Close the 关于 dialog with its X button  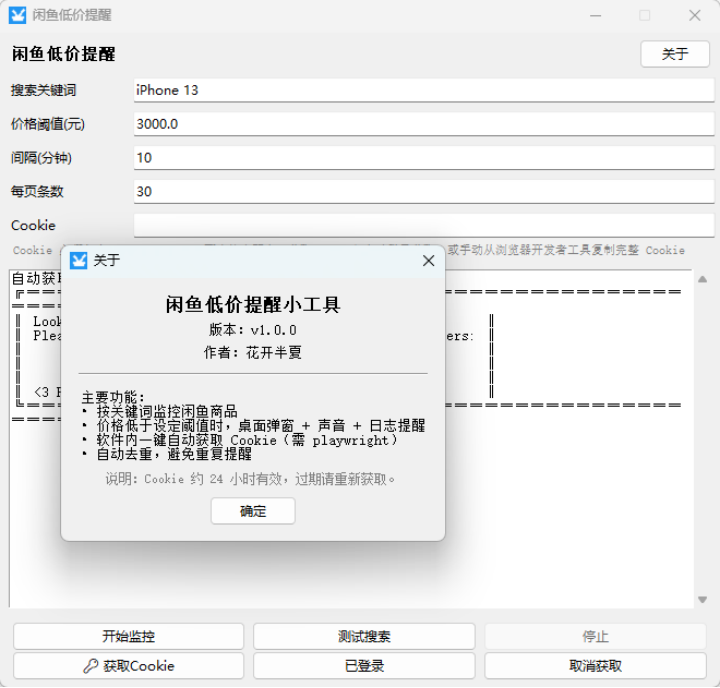pyautogui.click(x=428, y=261)
